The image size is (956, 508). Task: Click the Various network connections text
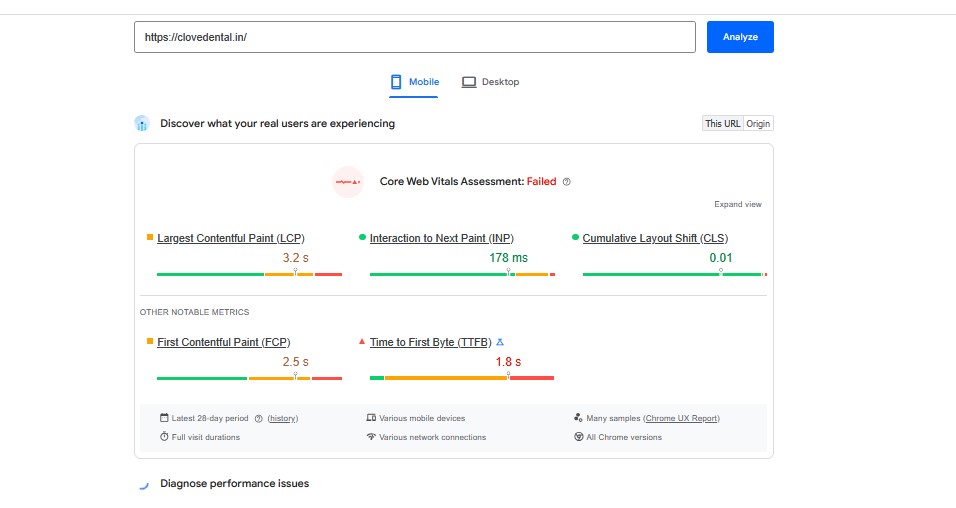[432, 437]
